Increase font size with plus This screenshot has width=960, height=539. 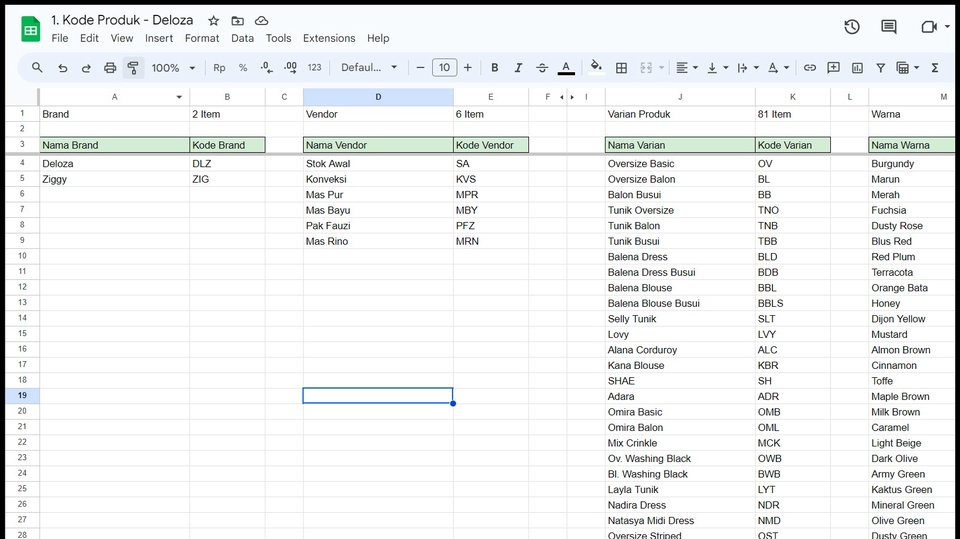tap(468, 67)
